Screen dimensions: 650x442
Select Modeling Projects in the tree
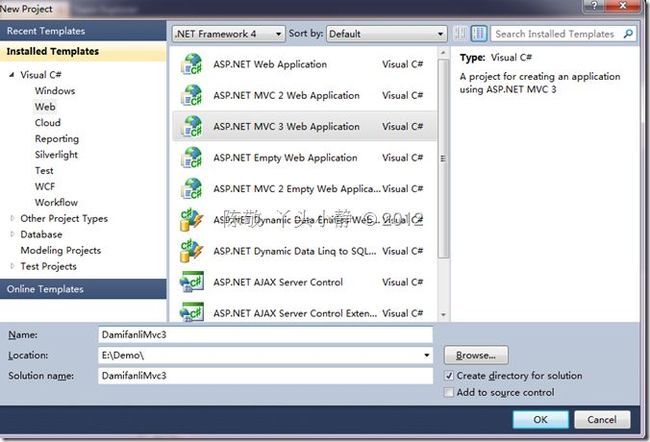pyautogui.click(x=61, y=250)
